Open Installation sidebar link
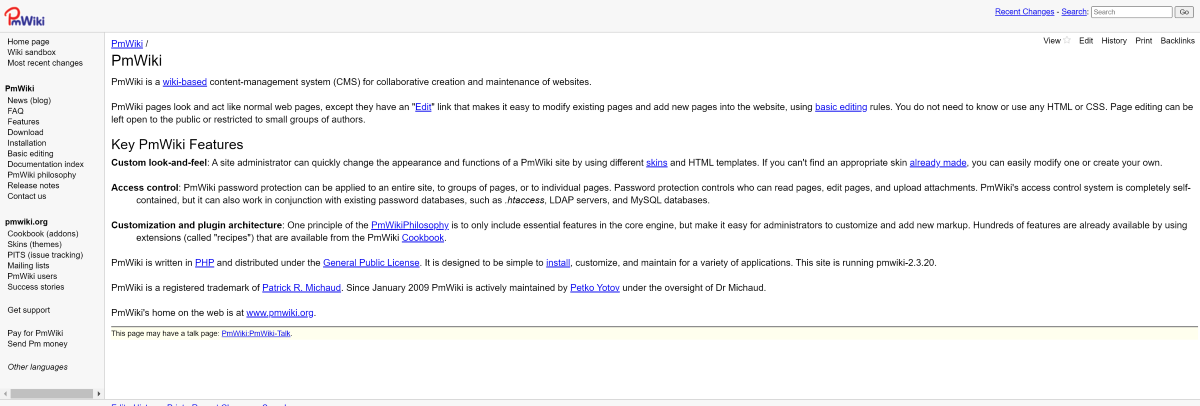The width and height of the screenshot is (1200, 406). coord(27,143)
